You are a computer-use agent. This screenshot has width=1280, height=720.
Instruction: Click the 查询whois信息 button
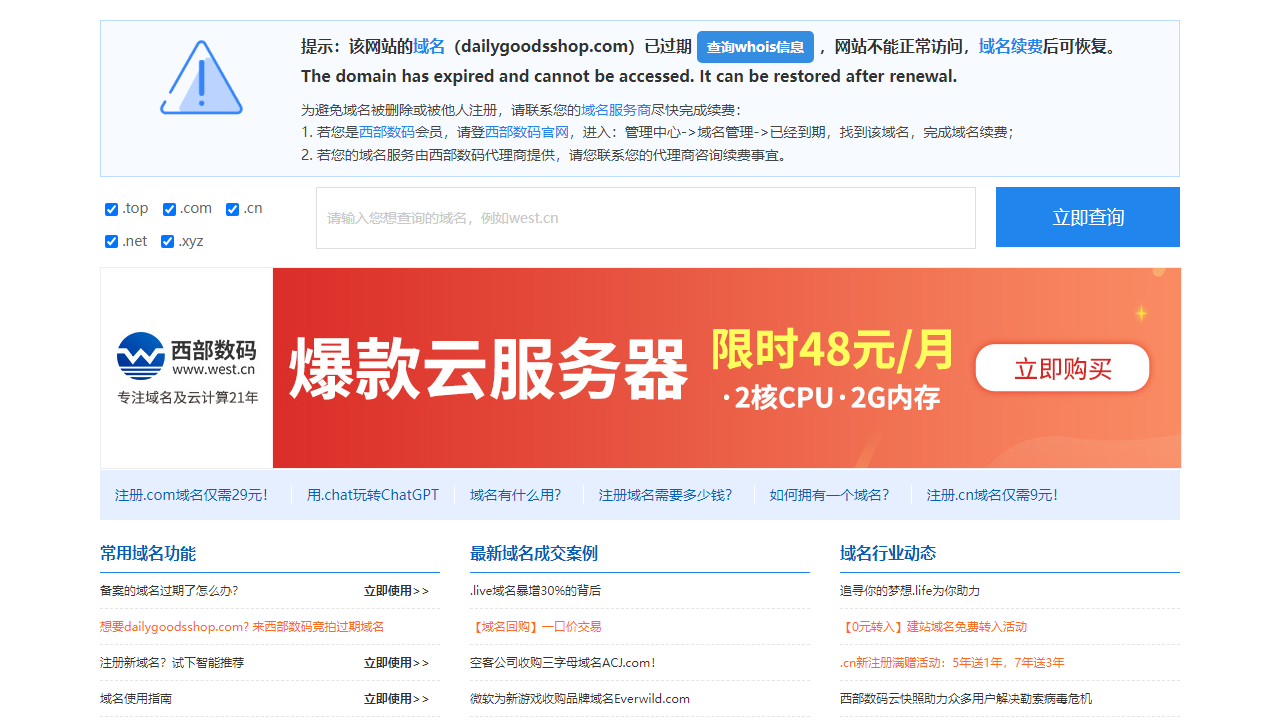(755, 47)
